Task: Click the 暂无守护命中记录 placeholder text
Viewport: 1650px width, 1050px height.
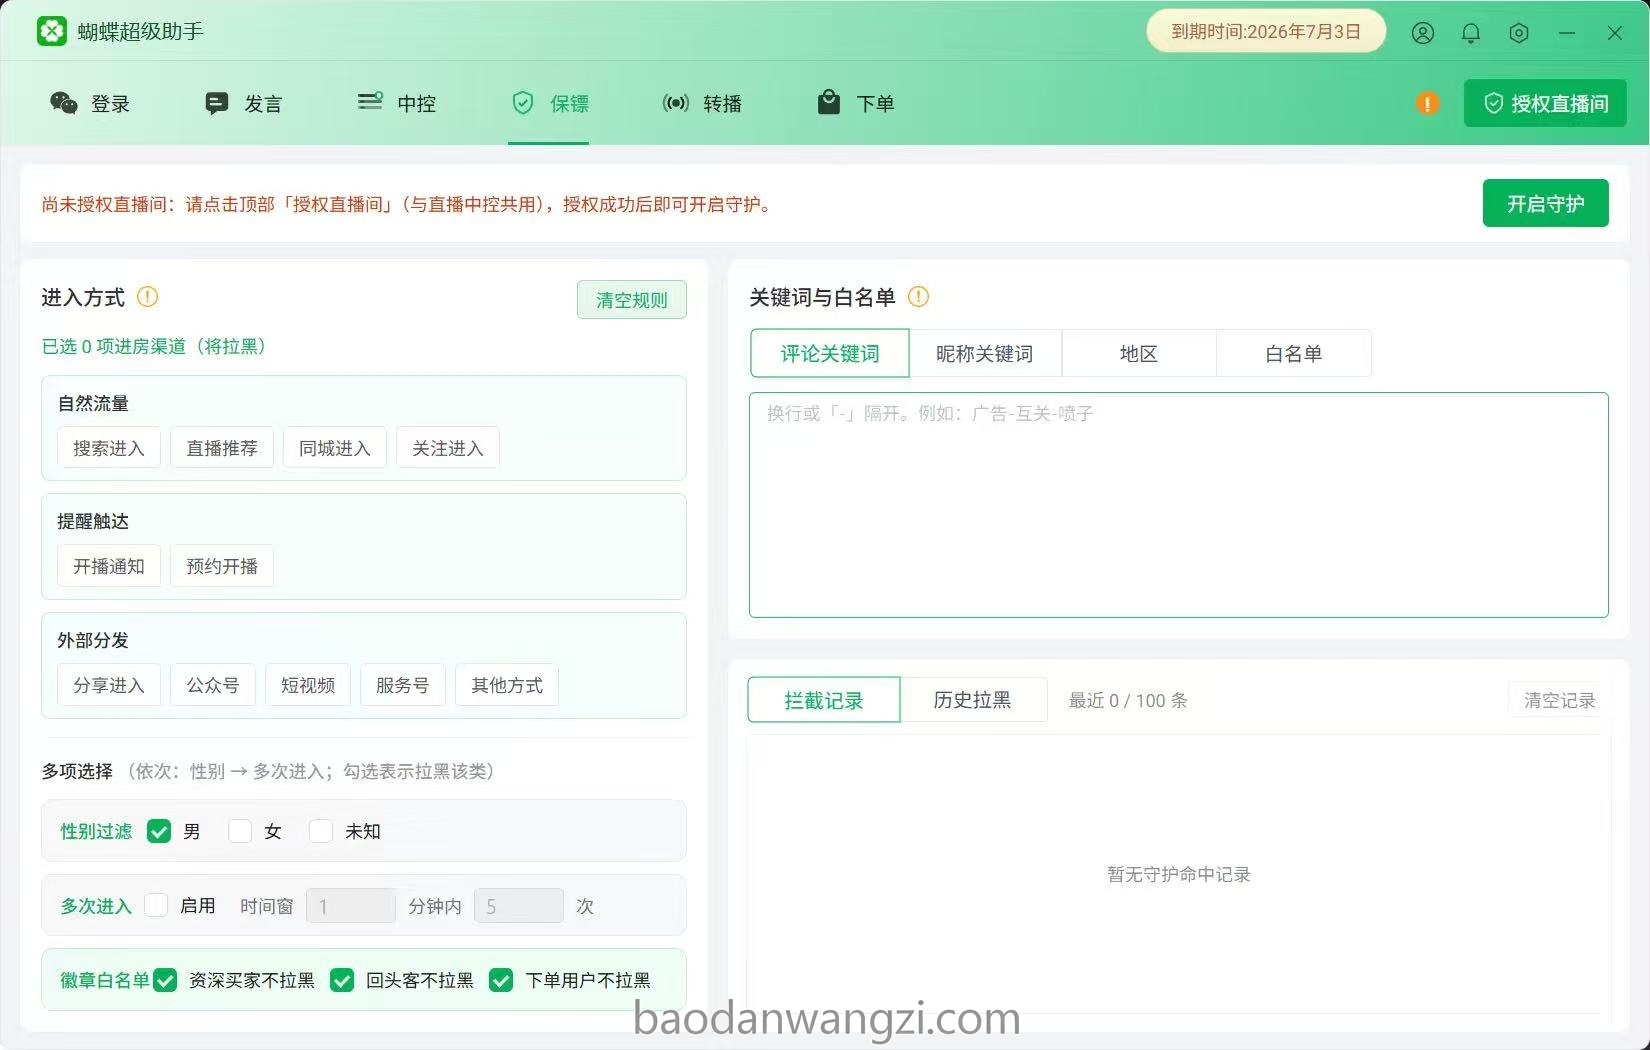Action: (x=1179, y=874)
